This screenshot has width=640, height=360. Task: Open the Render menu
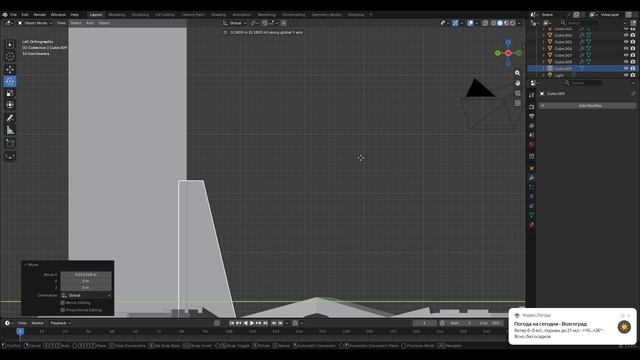click(40, 14)
